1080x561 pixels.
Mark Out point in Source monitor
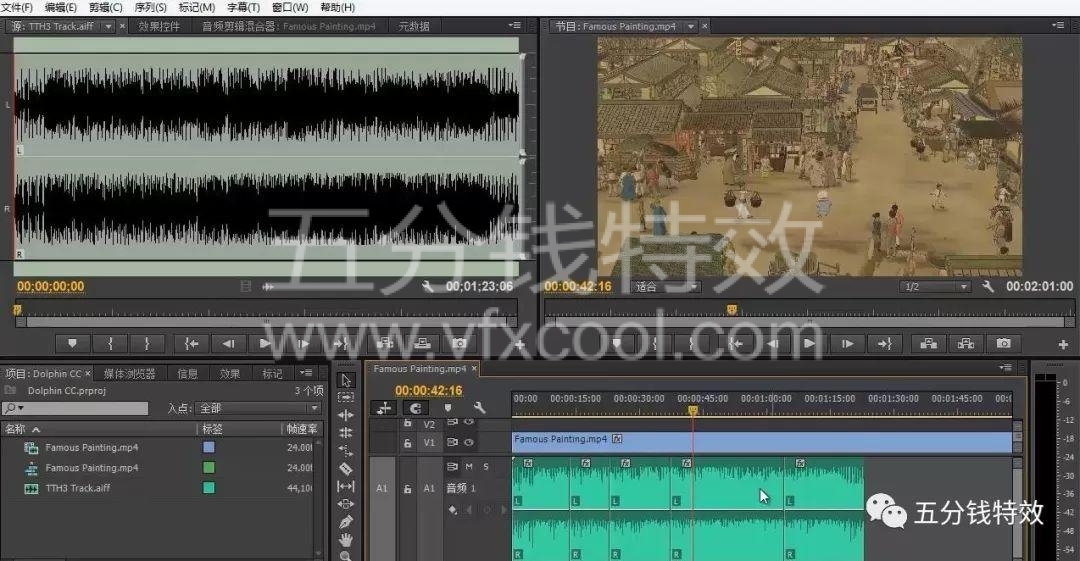[x=147, y=343]
